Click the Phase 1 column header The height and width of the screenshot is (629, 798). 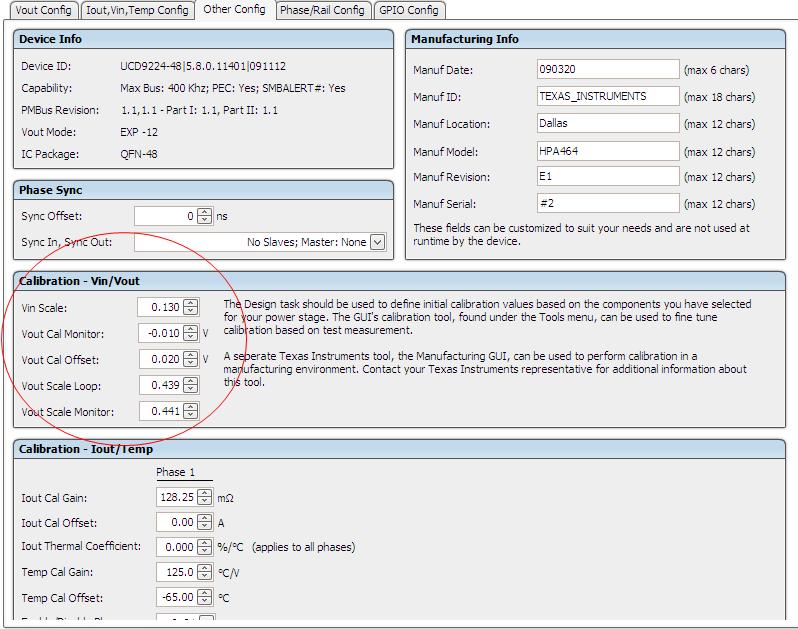(x=176, y=472)
